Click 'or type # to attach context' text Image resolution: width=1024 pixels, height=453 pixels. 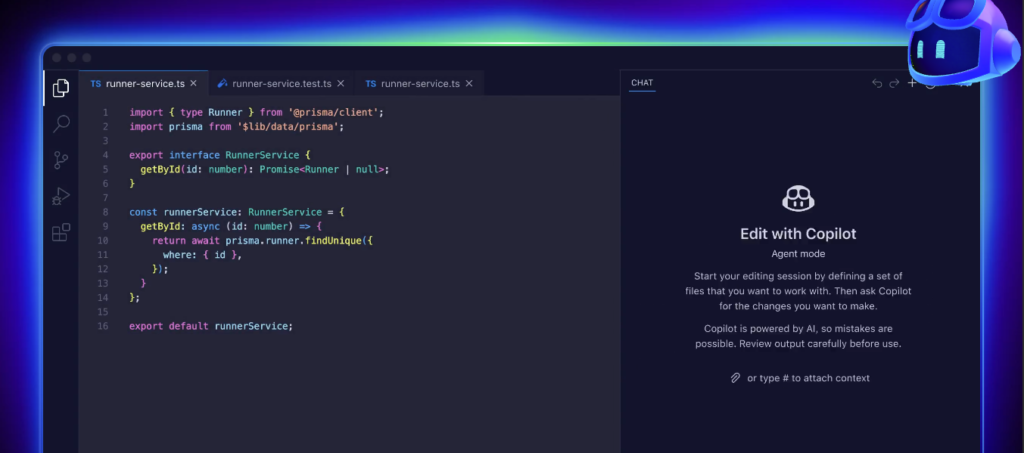pyautogui.click(x=808, y=378)
